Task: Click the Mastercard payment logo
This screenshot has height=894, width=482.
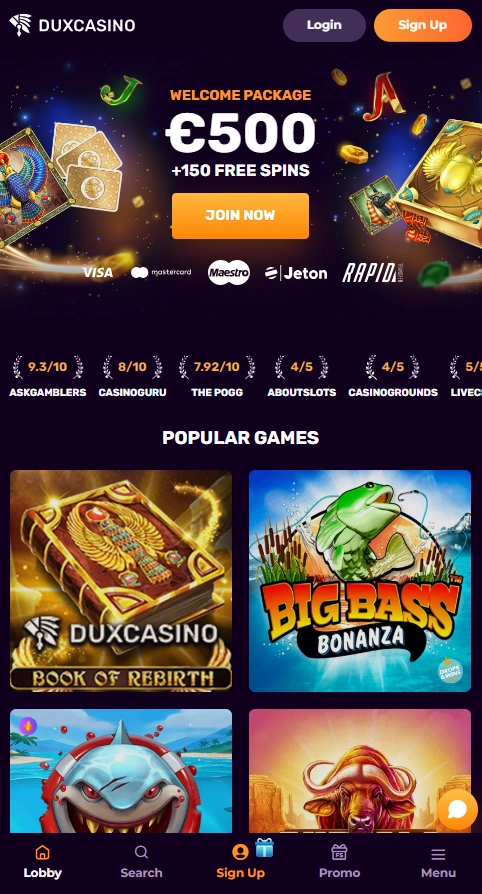Action: [x=161, y=273]
